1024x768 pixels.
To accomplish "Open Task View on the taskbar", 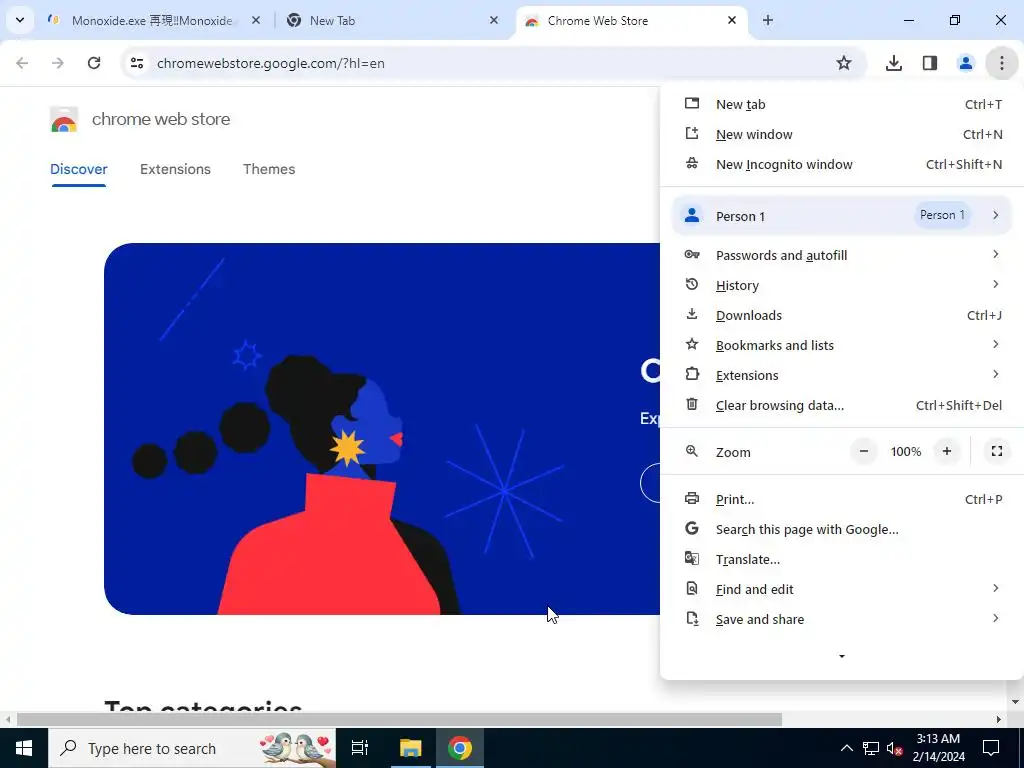I will [360, 748].
